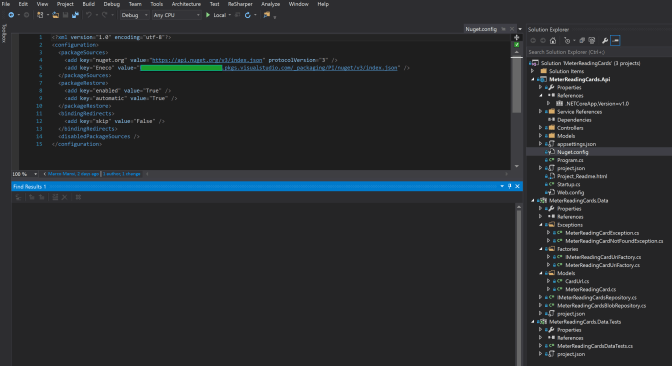Toggle the Preview Selected Items button
This screenshot has height=366, width=672.
point(615,40)
